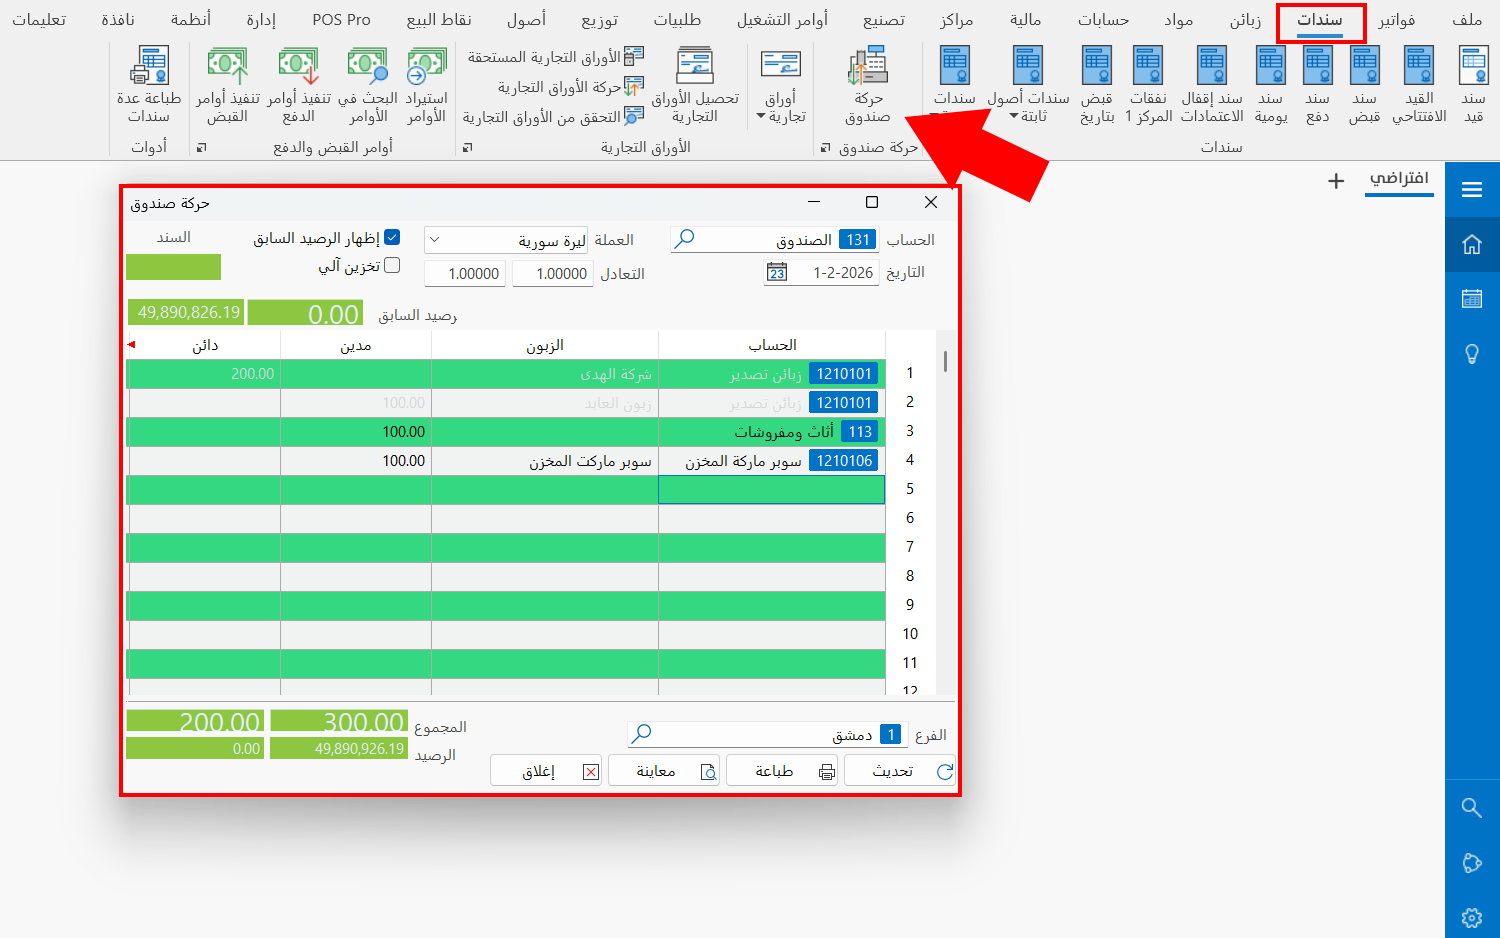Open سند قبض receipt voucher

click(x=1365, y=85)
